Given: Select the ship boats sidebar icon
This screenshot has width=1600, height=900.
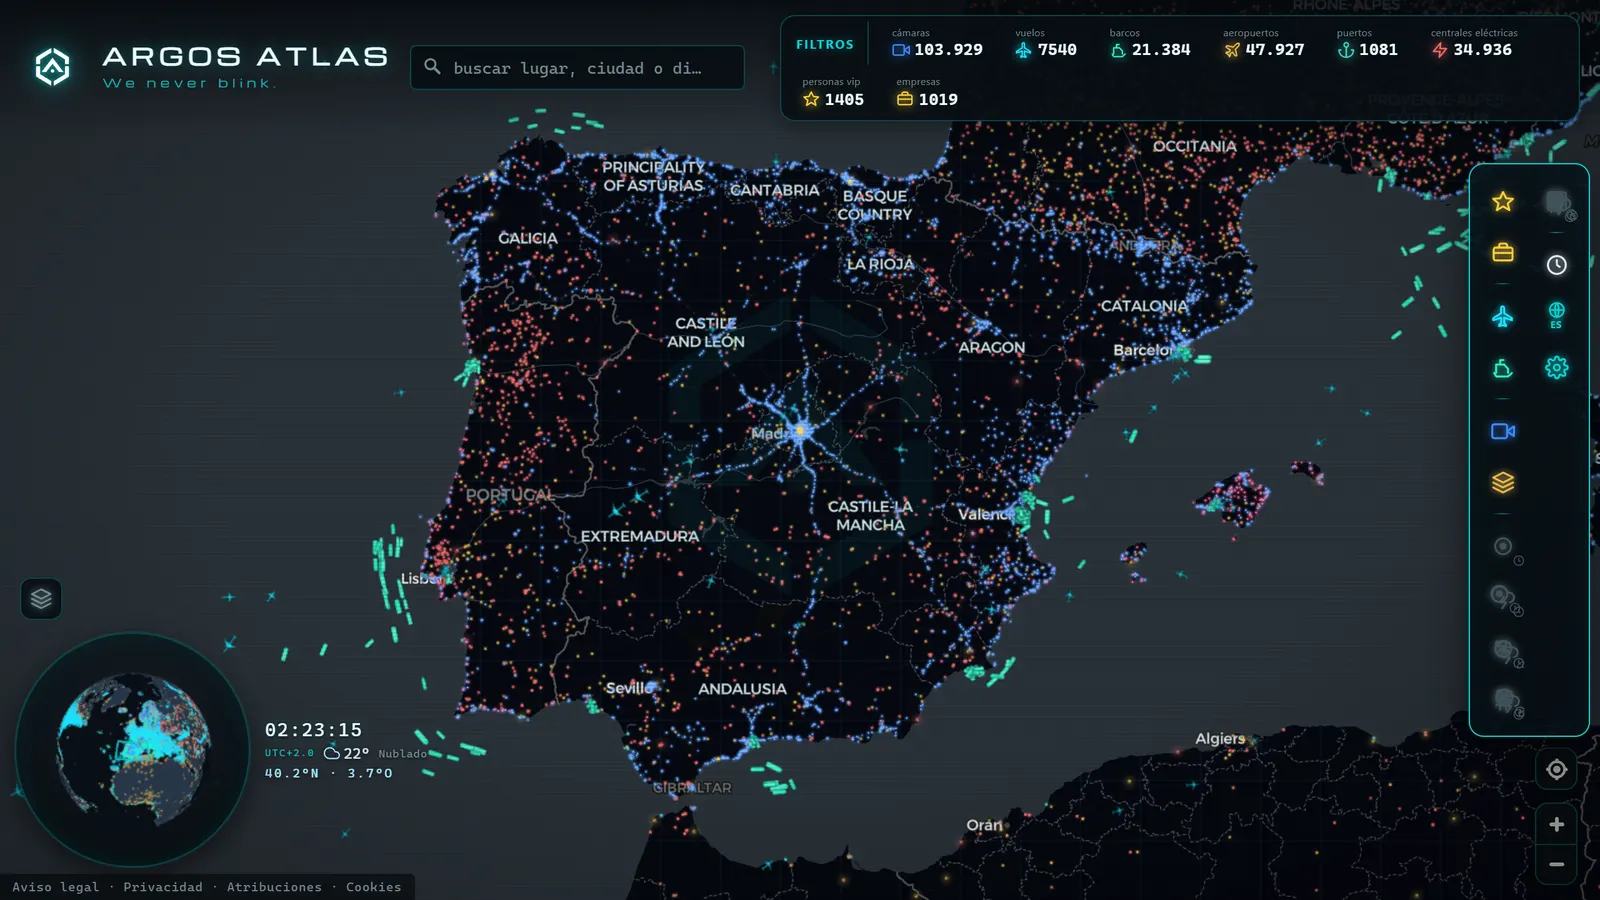Looking at the screenshot, I should (x=1503, y=369).
